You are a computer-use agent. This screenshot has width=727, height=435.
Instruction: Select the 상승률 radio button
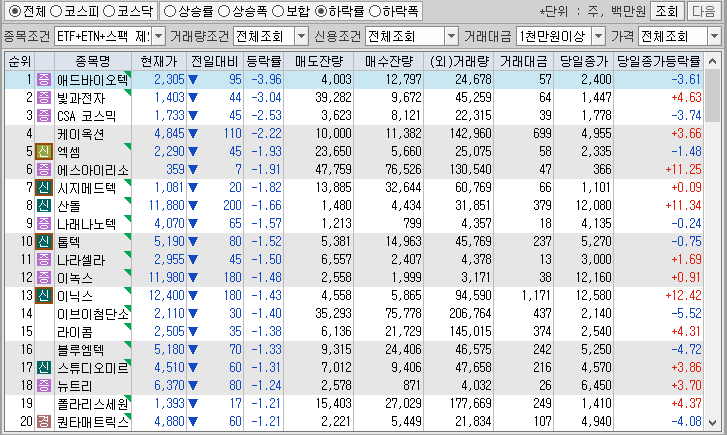pos(170,11)
